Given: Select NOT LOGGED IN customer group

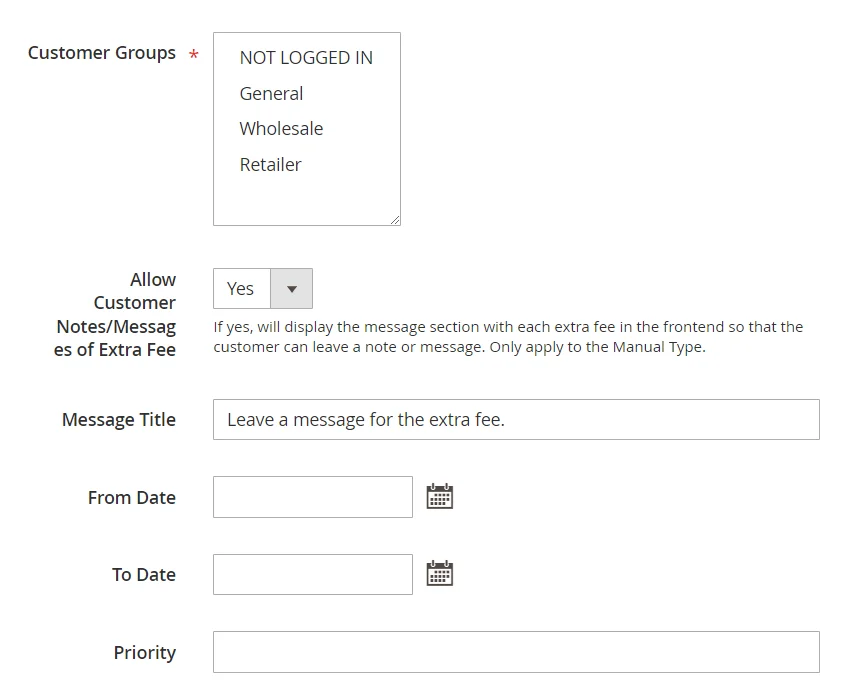Looking at the screenshot, I should [x=306, y=58].
